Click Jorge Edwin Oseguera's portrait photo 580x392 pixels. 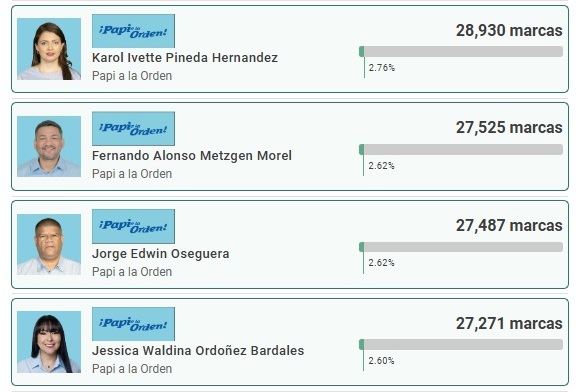click(x=49, y=244)
